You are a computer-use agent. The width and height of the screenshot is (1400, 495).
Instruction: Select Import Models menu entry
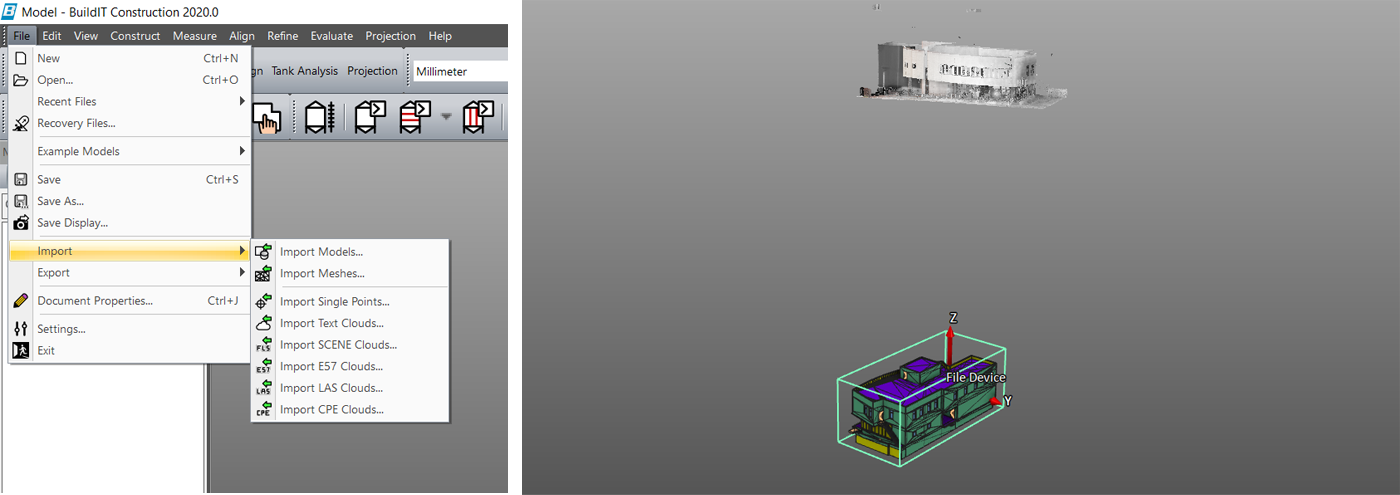click(x=321, y=252)
